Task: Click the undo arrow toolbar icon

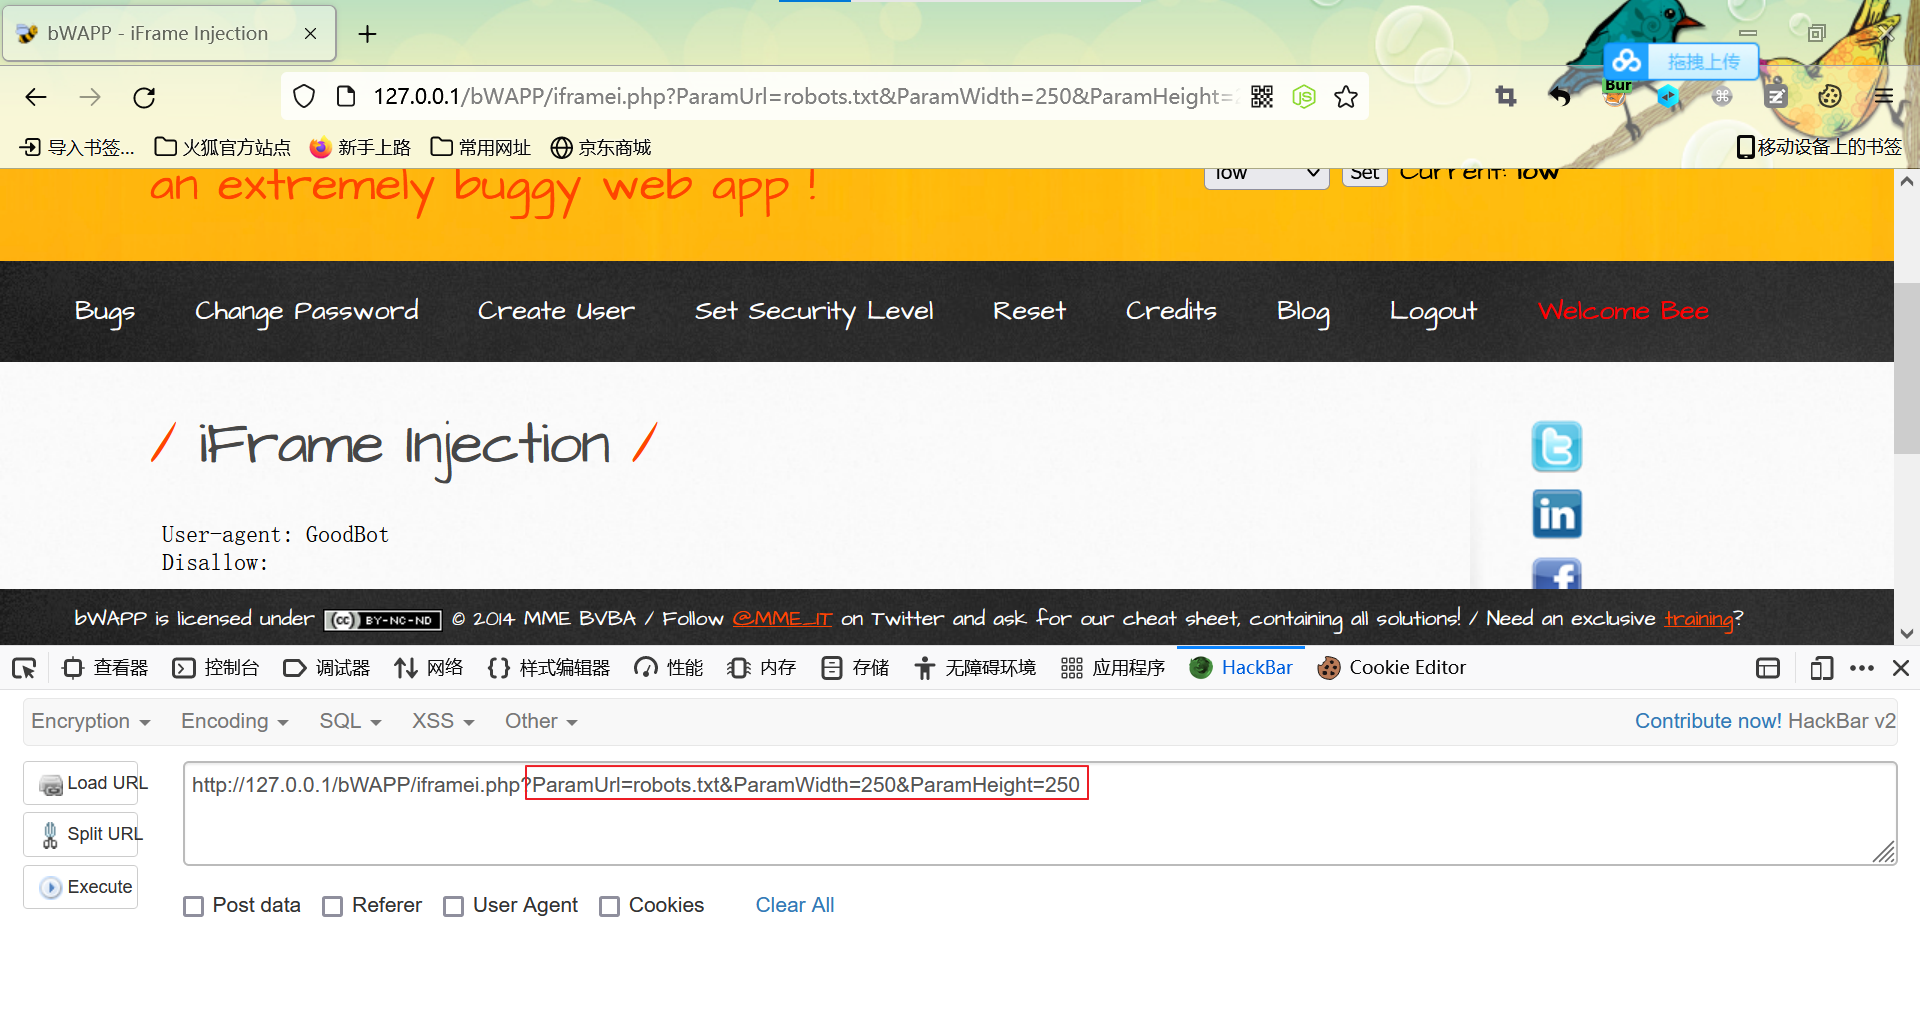Action: tap(1560, 96)
